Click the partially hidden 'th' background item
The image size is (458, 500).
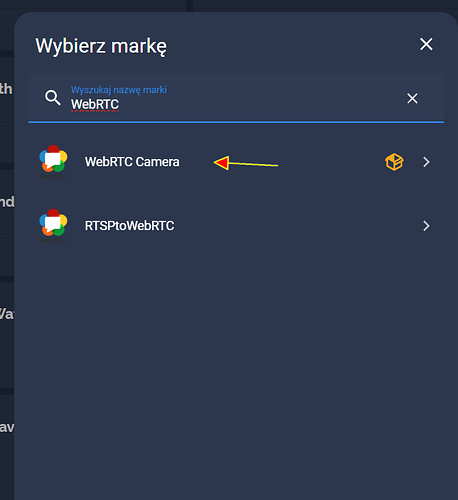point(6,89)
